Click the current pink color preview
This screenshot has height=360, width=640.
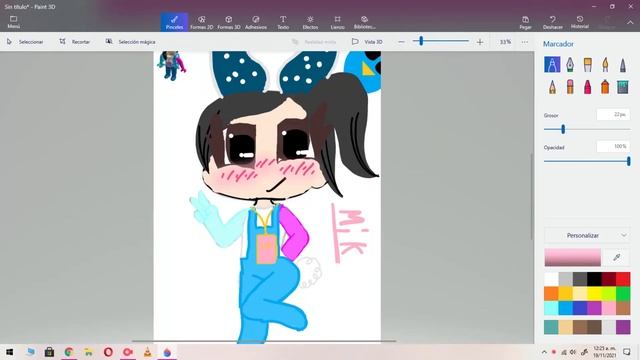tap(572, 258)
